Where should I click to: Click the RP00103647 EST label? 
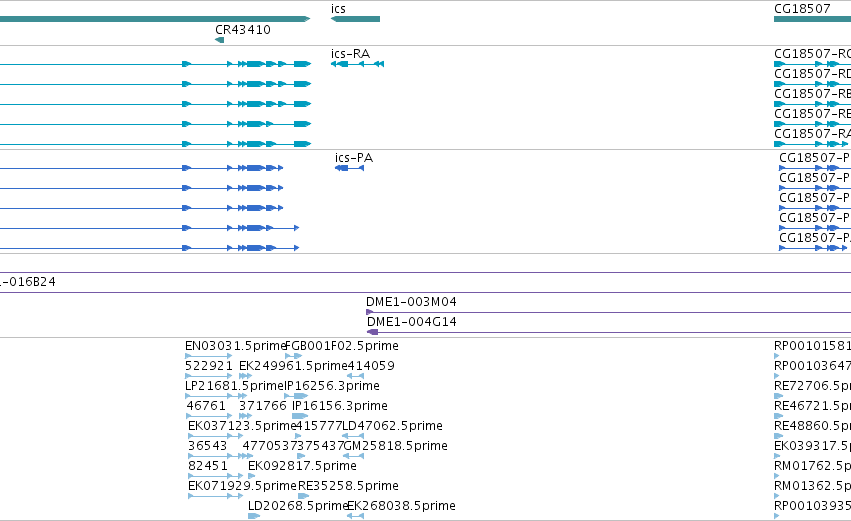[x=812, y=366]
